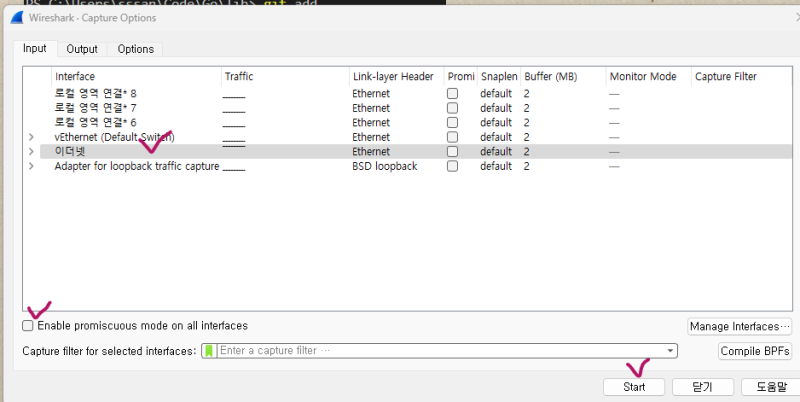Select the vEthernet (Default Switch) interface
The height and width of the screenshot is (402, 800).
(115, 137)
